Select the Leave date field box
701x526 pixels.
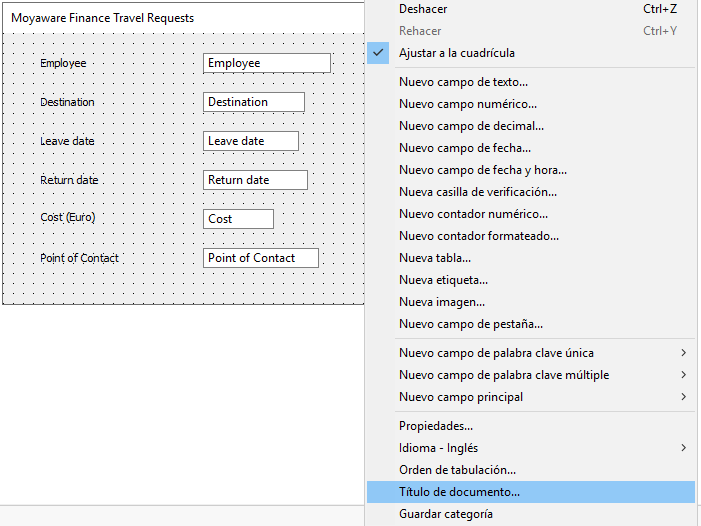(x=251, y=141)
